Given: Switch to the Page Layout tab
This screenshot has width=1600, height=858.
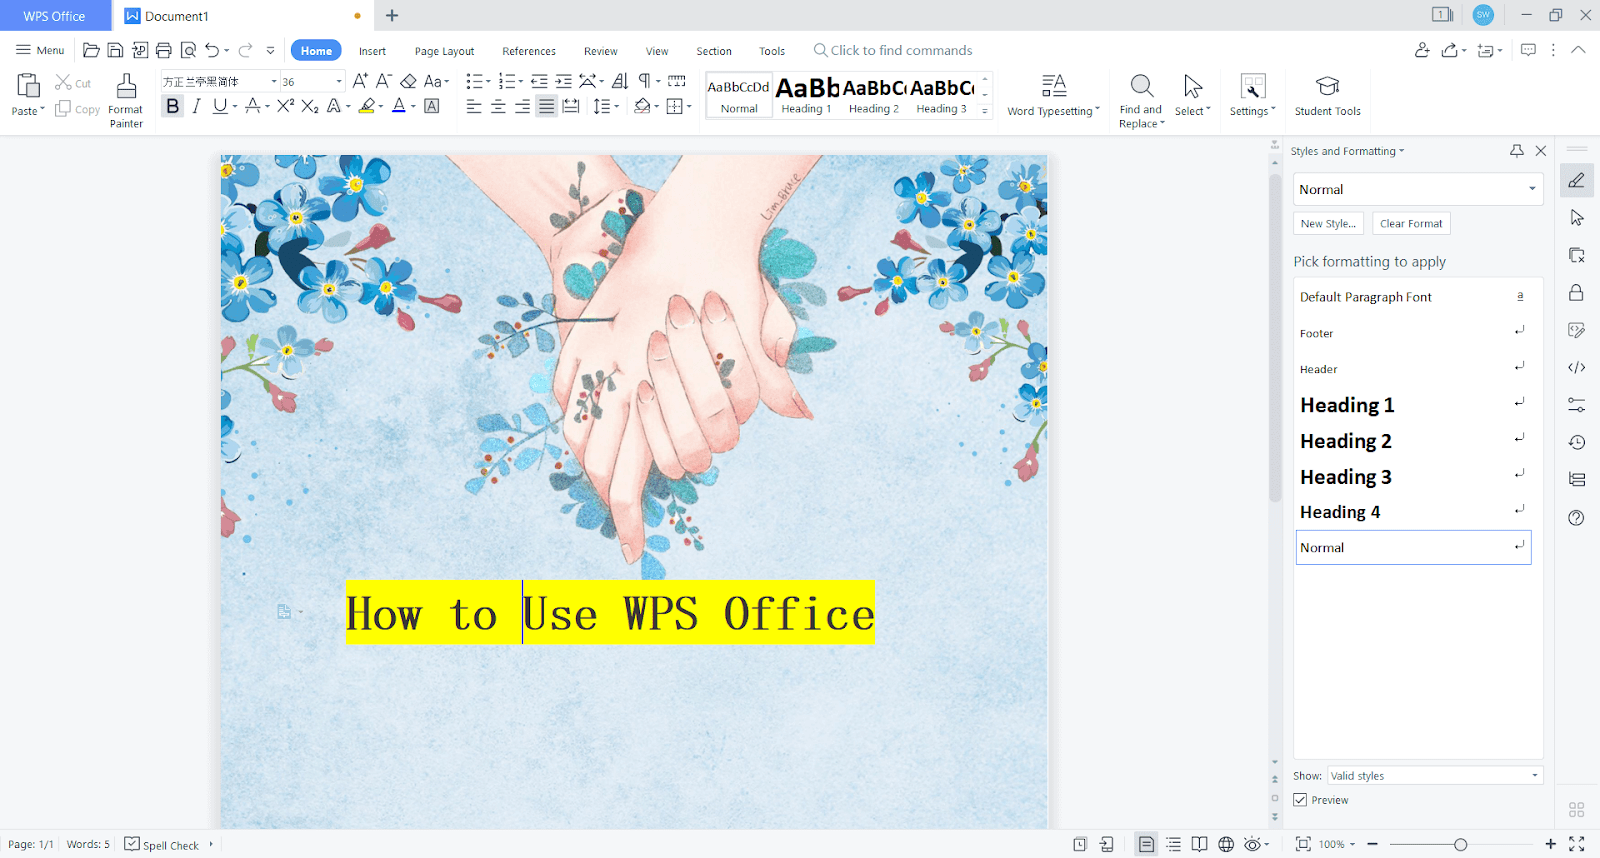Looking at the screenshot, I should 444,51.
